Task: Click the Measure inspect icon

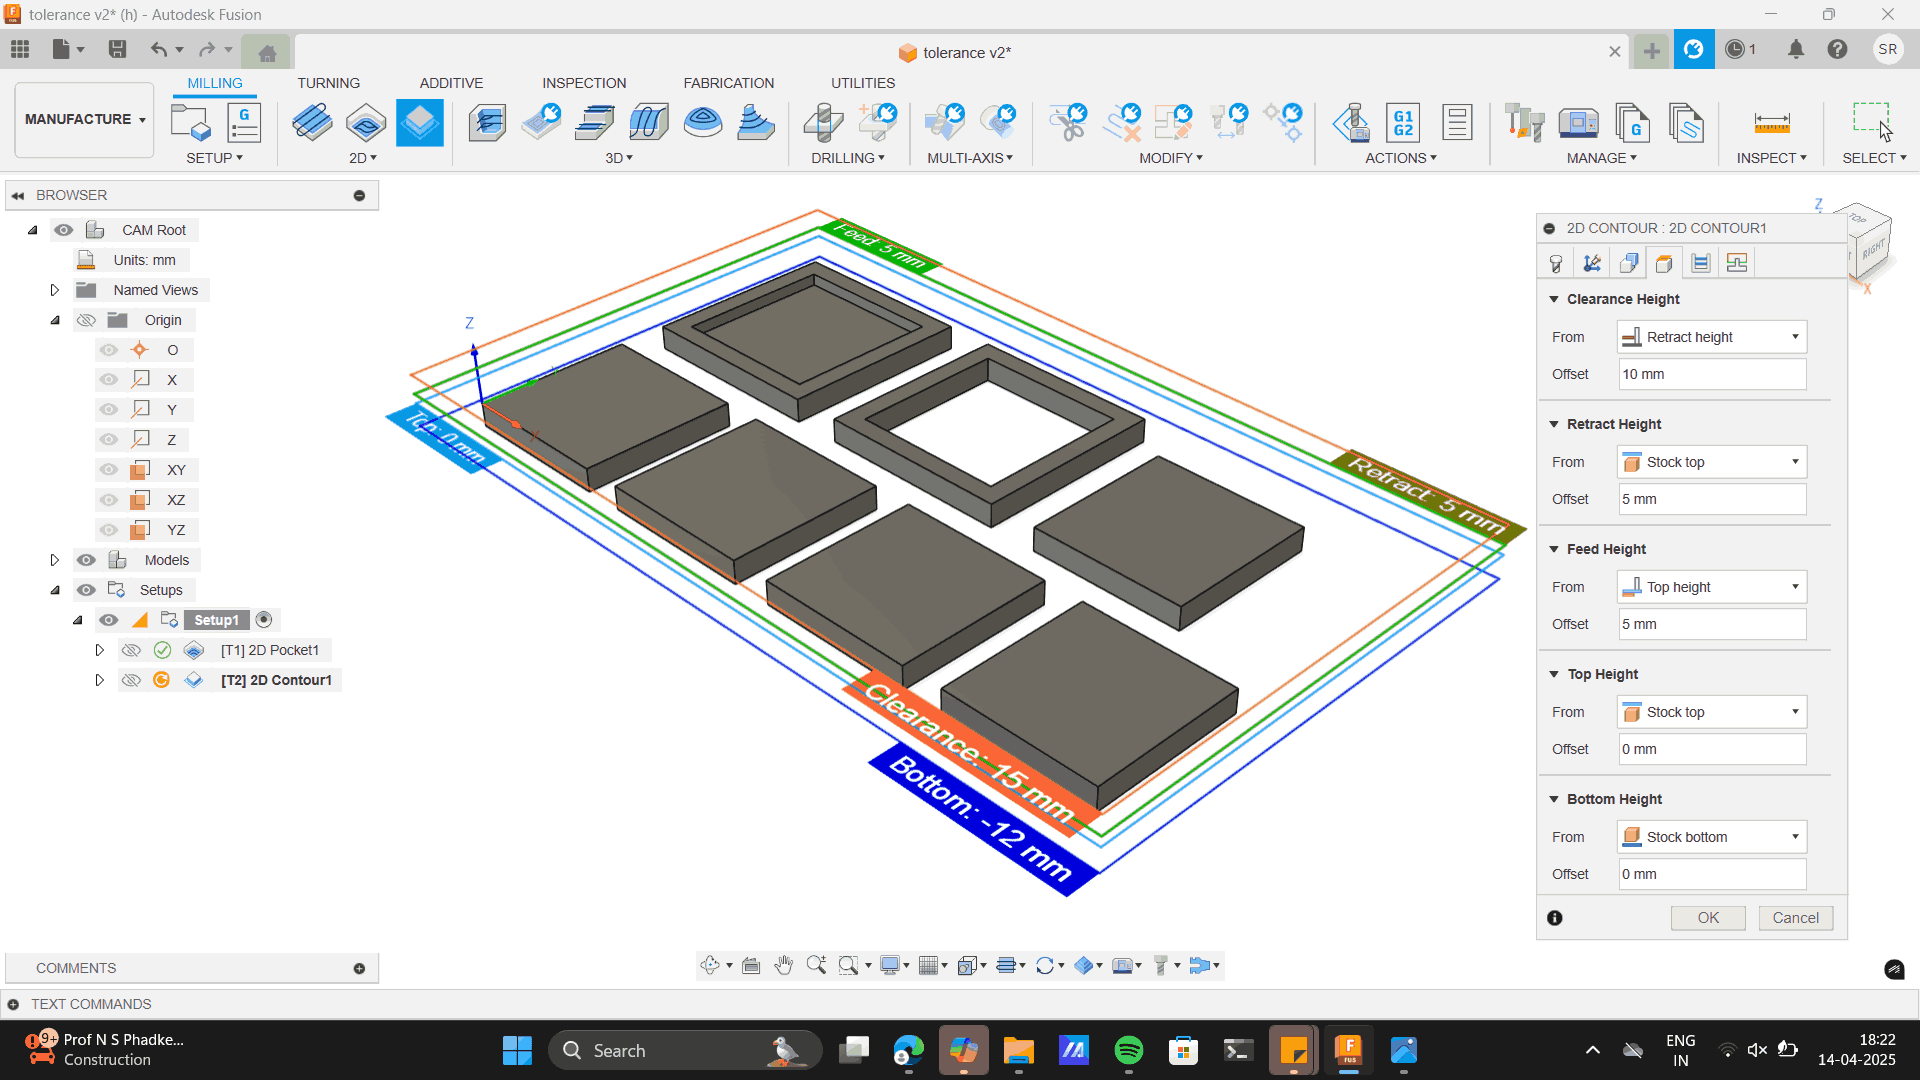Action: click(x=1772, y=123)
